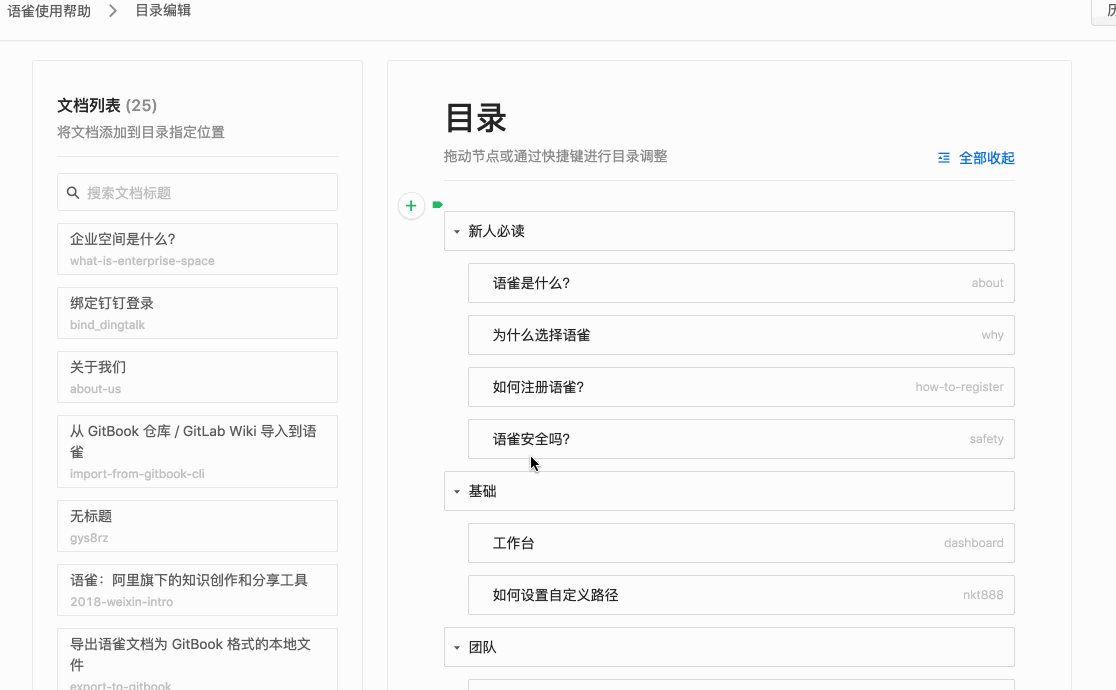1116x690 pixels.
Task: Click 全部收起 to collapse all
Action: (986, 158)
